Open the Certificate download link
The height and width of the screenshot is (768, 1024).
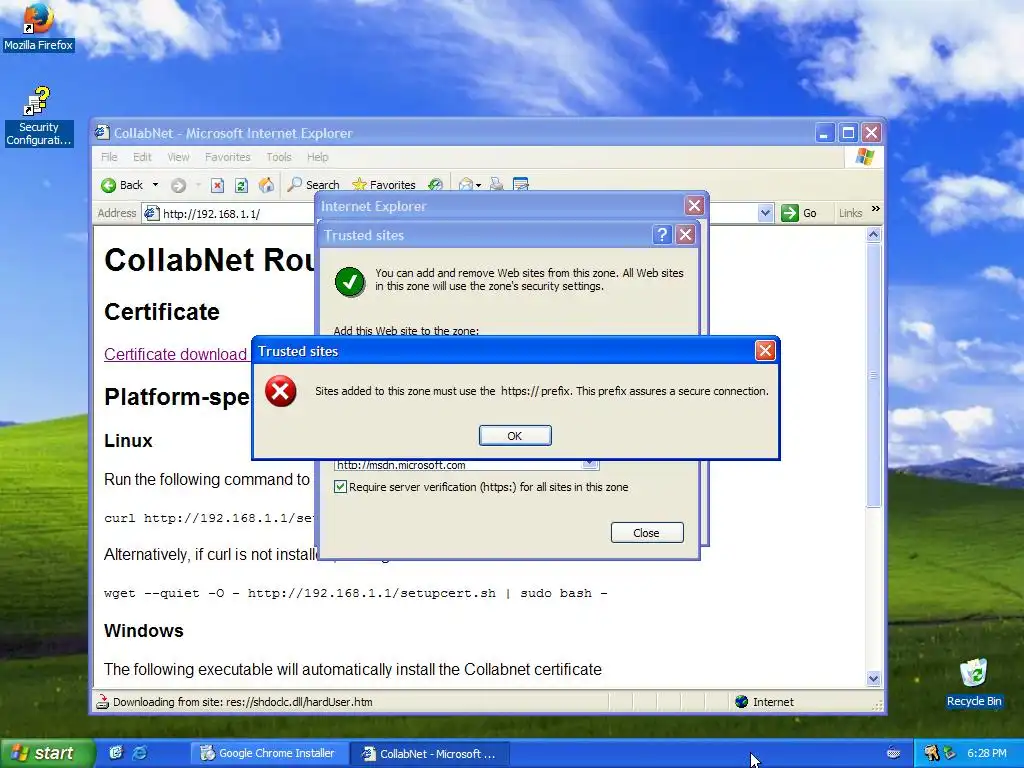(175, 355)
